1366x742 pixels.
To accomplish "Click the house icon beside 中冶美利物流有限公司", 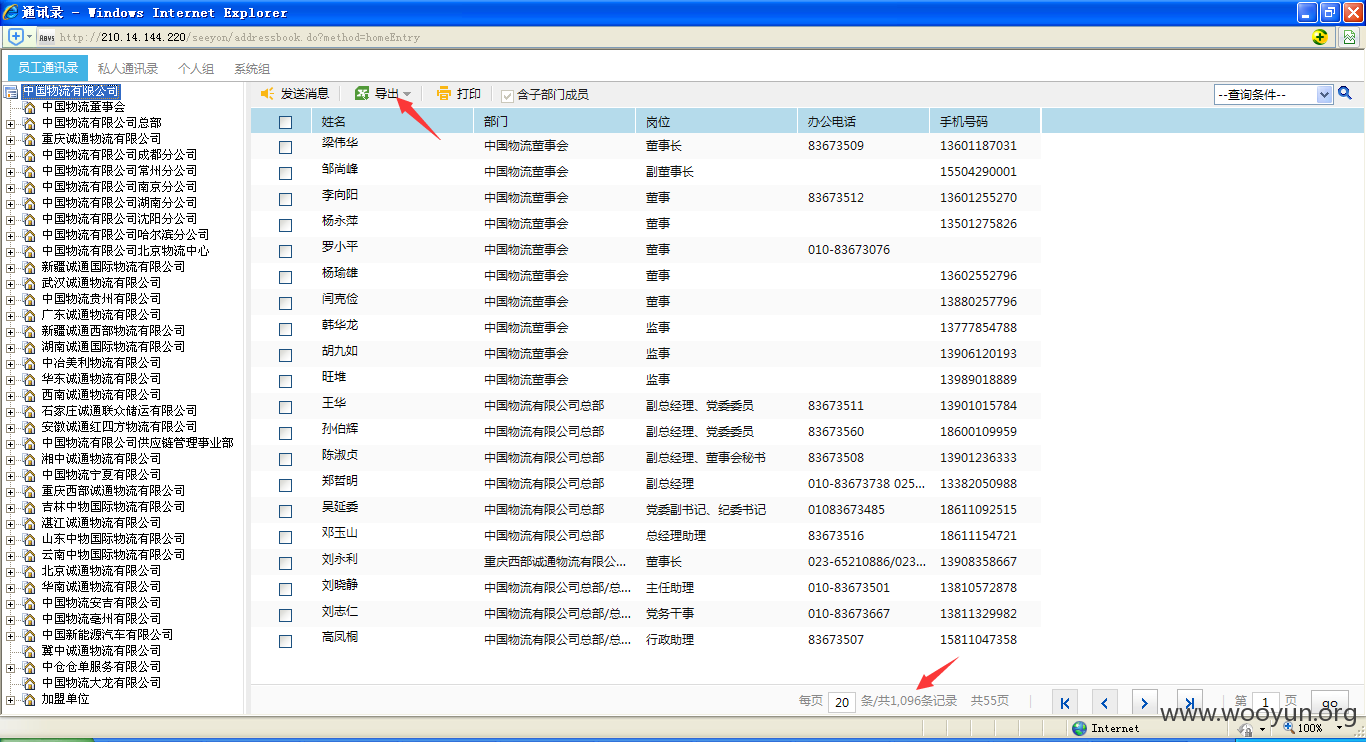I will point(29,363).
